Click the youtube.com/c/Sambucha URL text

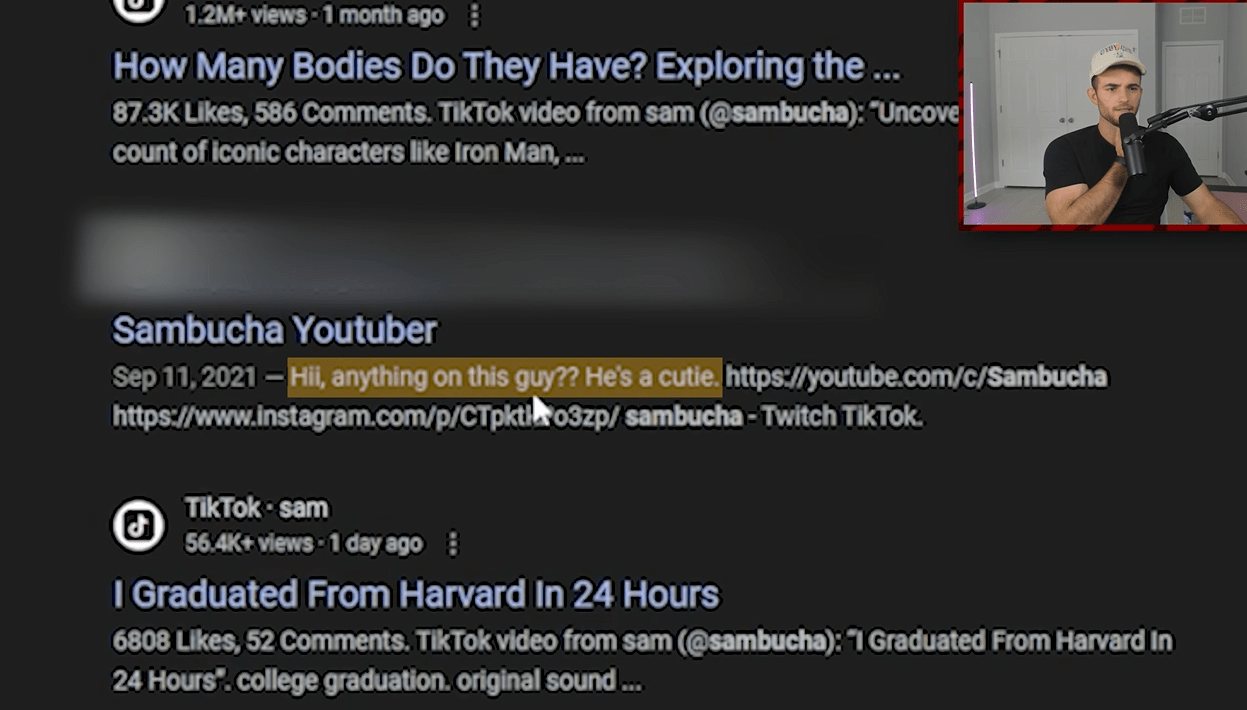pos(916,377)
